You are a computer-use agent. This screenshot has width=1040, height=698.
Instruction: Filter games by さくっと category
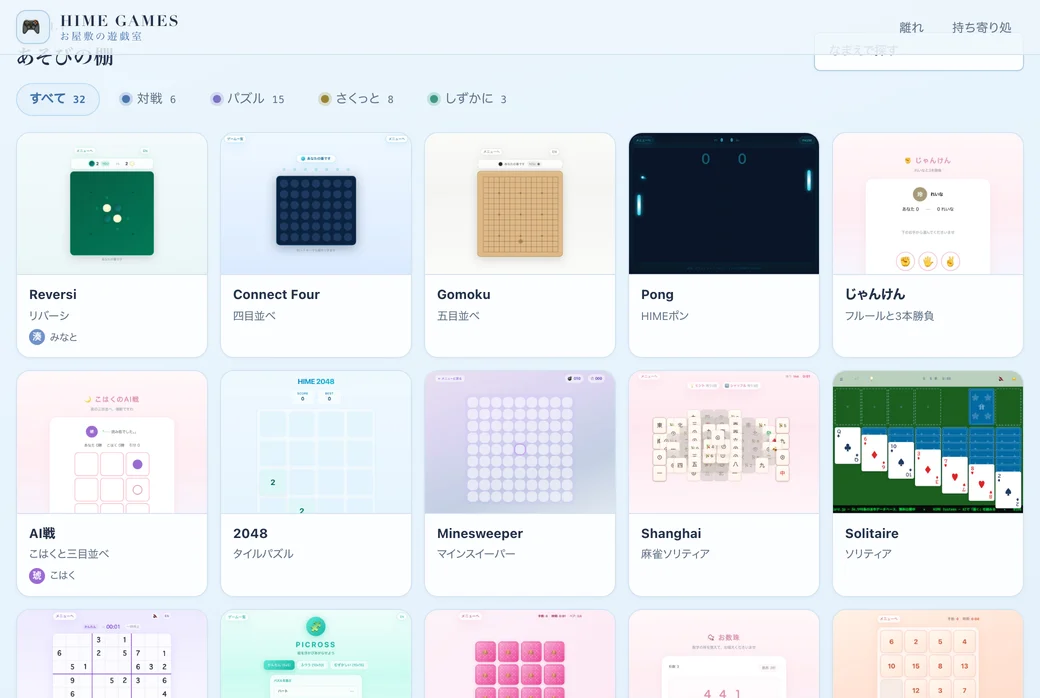click(x=356, y=99)
